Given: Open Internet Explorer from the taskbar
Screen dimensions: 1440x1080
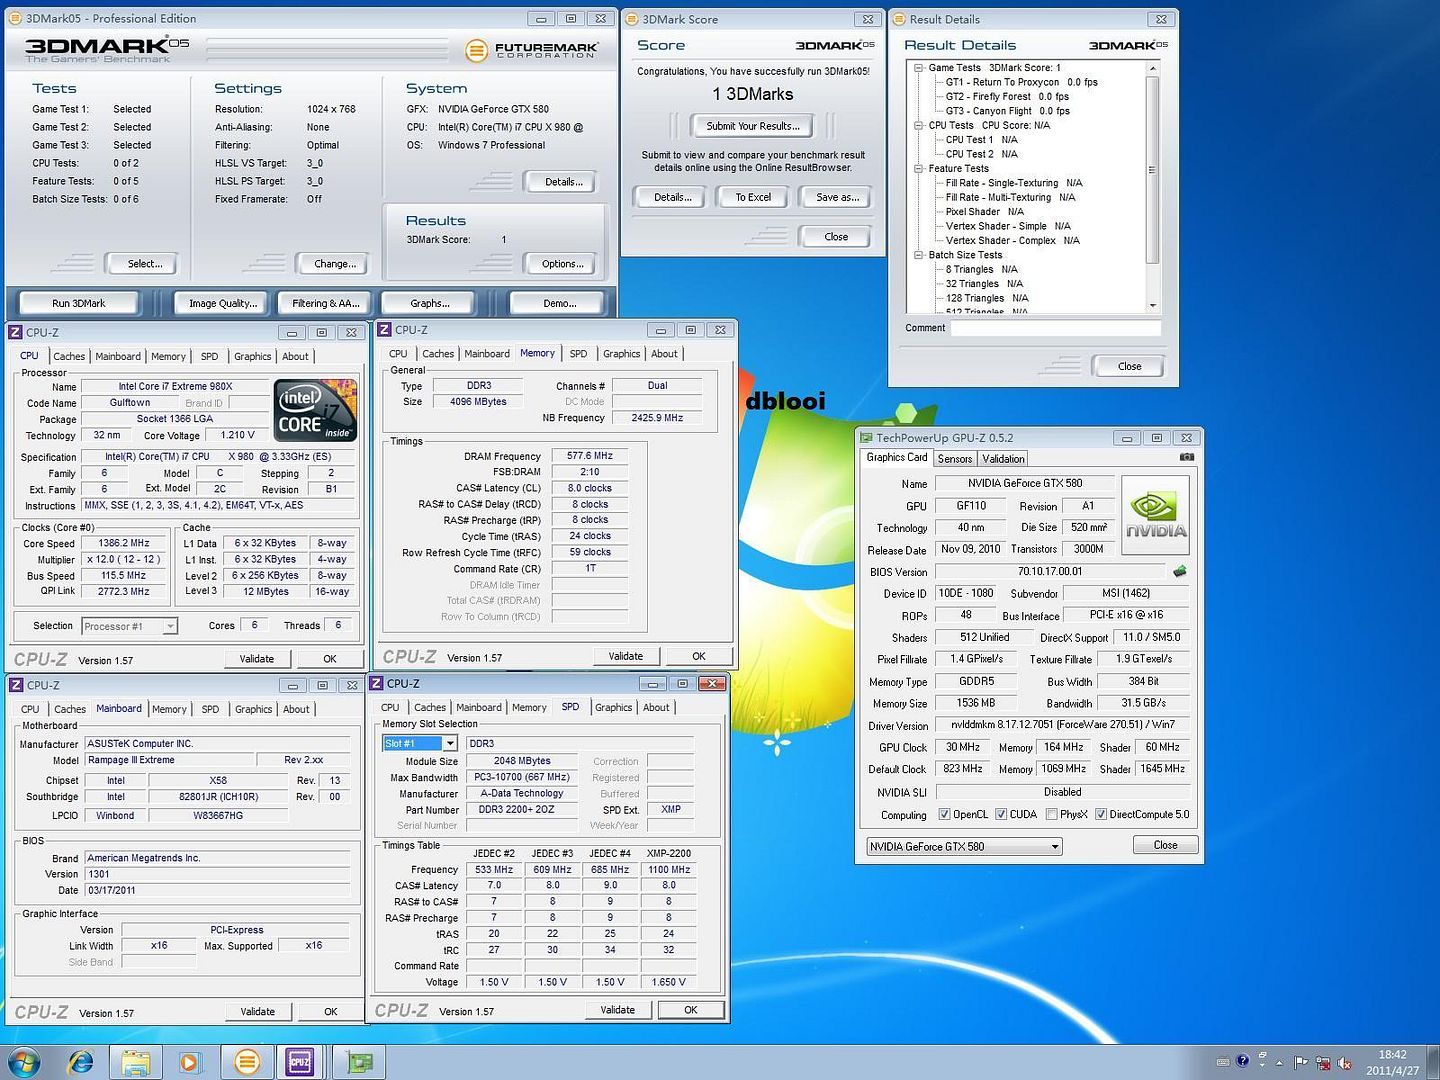Looking at the screenshot, I should pos(80,1061).
